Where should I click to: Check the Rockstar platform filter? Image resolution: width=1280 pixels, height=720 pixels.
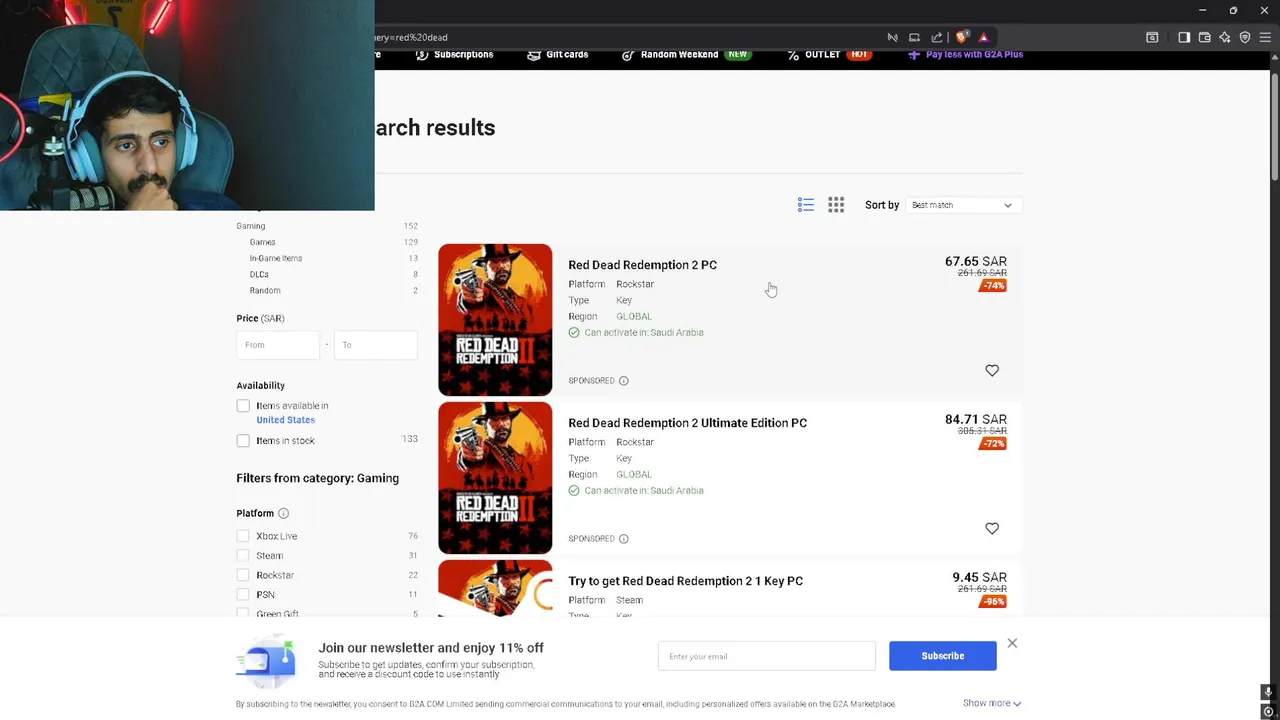point(243,575)
